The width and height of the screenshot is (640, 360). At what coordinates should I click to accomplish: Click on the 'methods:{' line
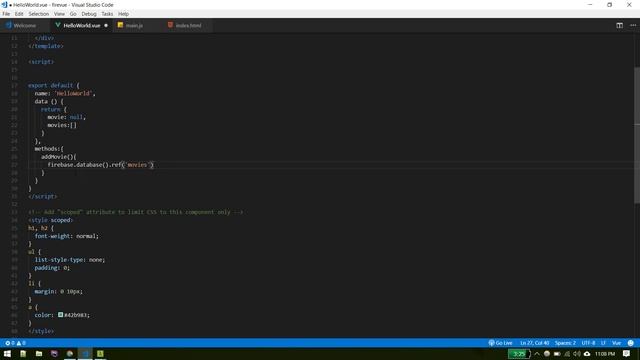click(49, 149)
